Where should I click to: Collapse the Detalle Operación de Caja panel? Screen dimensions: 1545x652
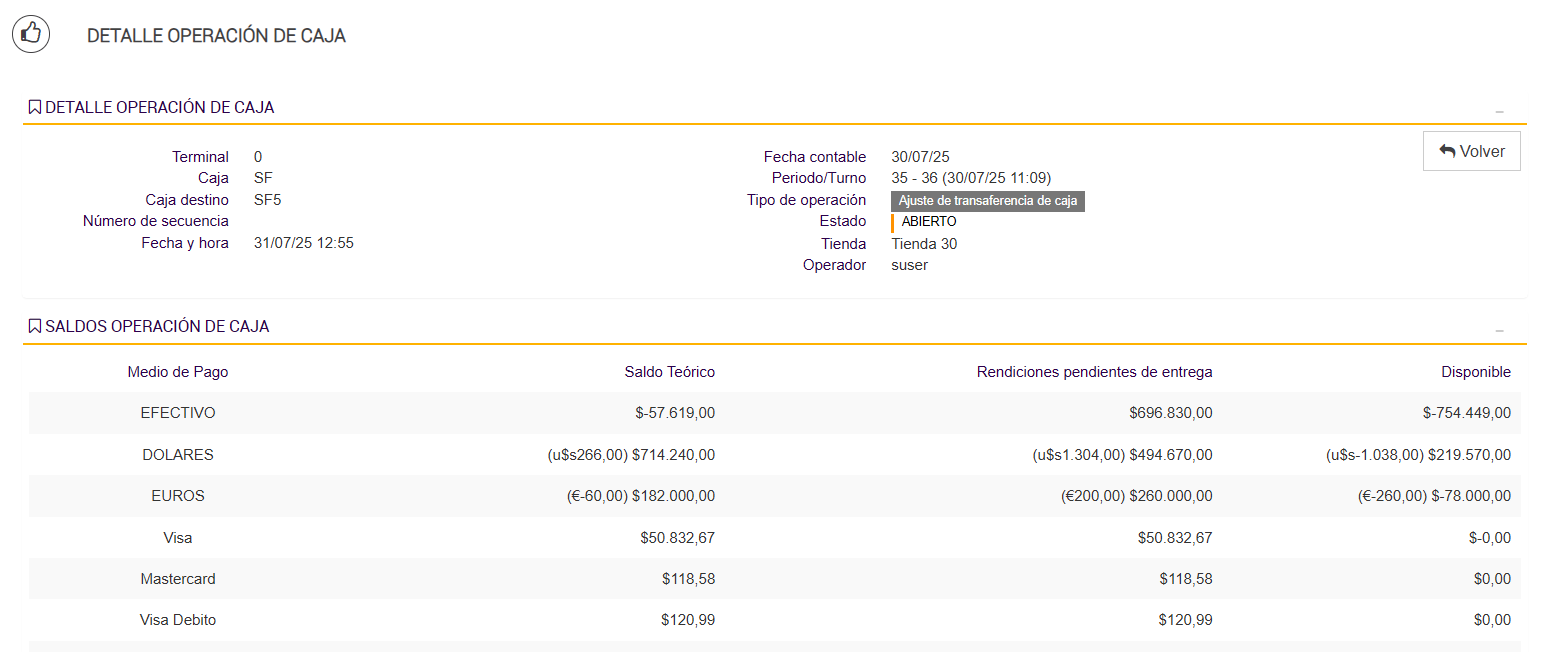tap(1499, 112)
